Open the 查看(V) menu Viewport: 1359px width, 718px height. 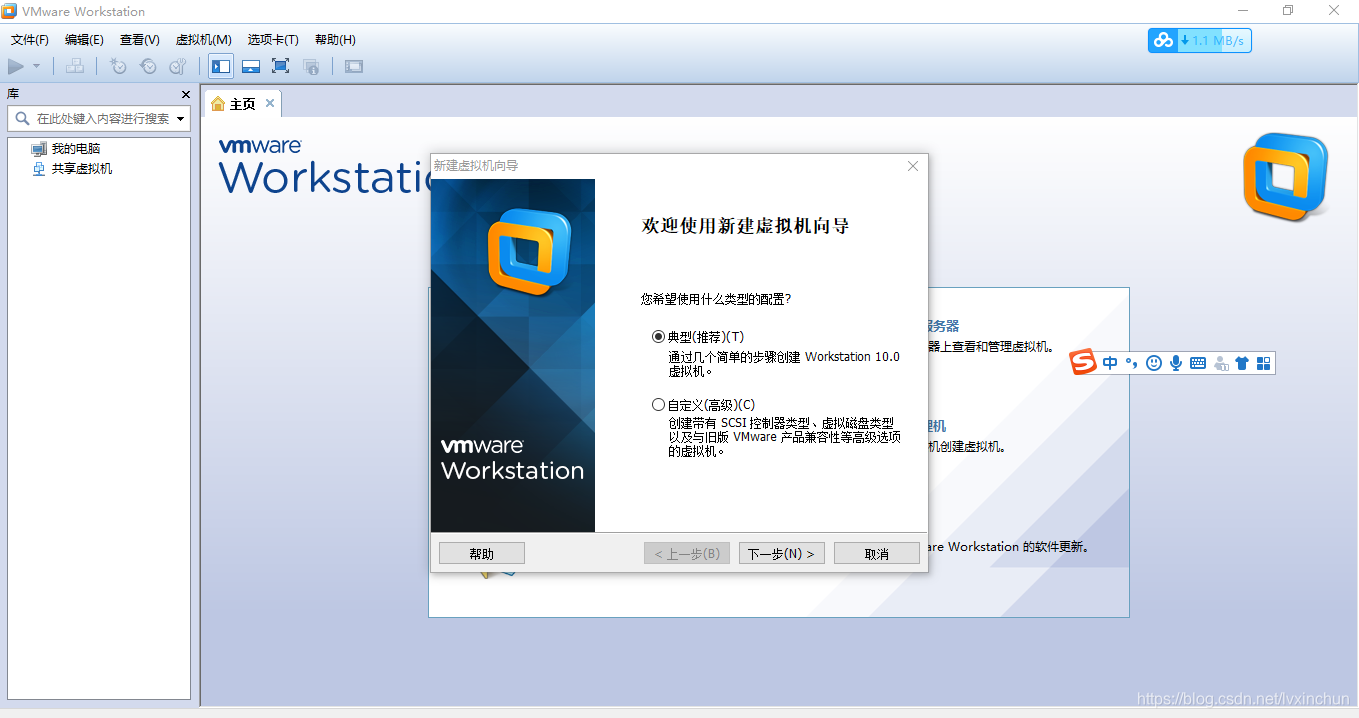point(140,40)
